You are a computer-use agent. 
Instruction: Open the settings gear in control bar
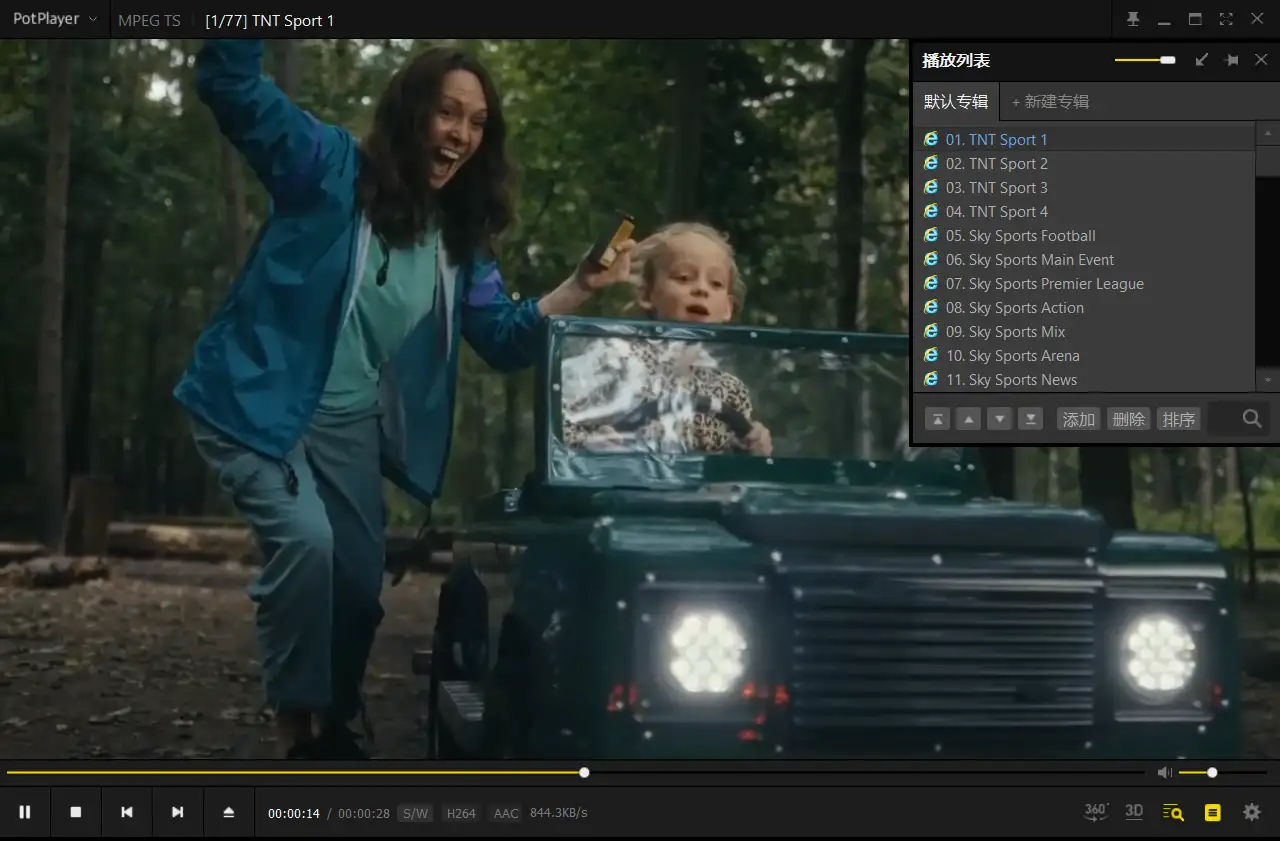(1252, 812)
